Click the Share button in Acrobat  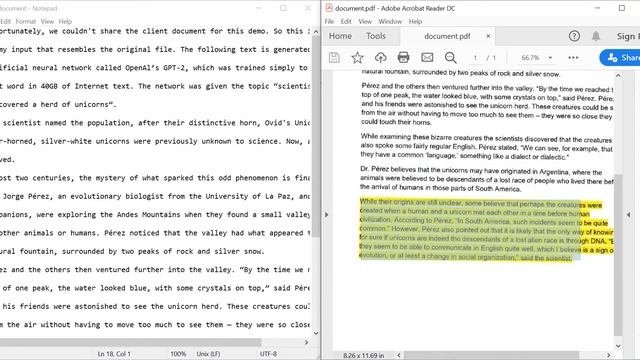pos(620,58)
